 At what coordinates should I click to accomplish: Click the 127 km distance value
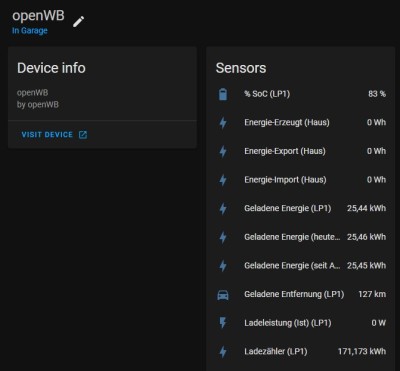(x=372, y=294)
